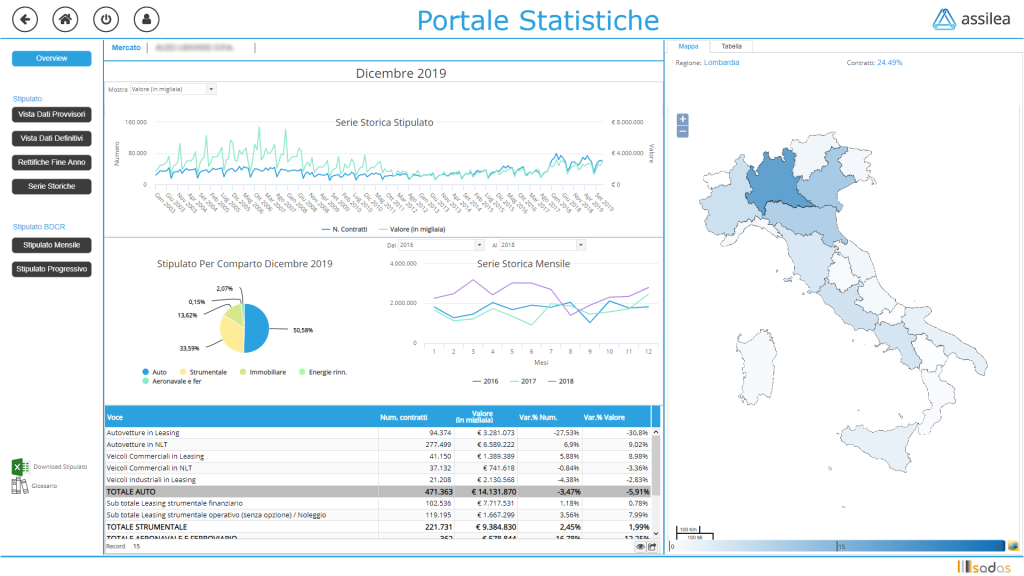
Task: Click the Excel Download Stipulato icon
Action: (x=20, y=467)
